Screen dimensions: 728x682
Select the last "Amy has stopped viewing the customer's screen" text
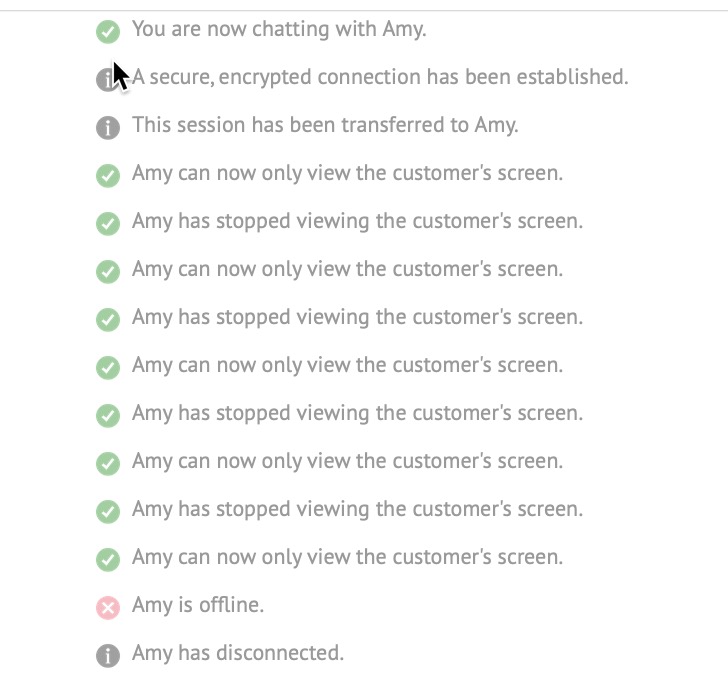358,509
